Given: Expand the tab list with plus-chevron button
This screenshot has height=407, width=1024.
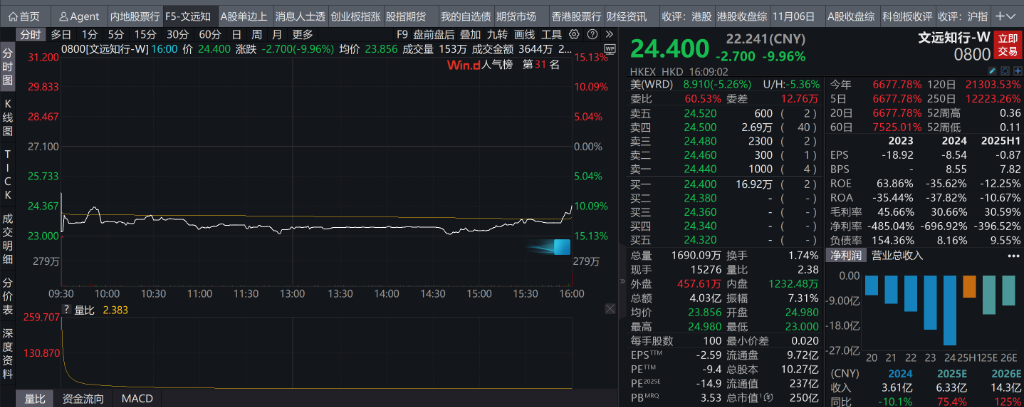Looking at the screenshot, I should (1009, 17).
